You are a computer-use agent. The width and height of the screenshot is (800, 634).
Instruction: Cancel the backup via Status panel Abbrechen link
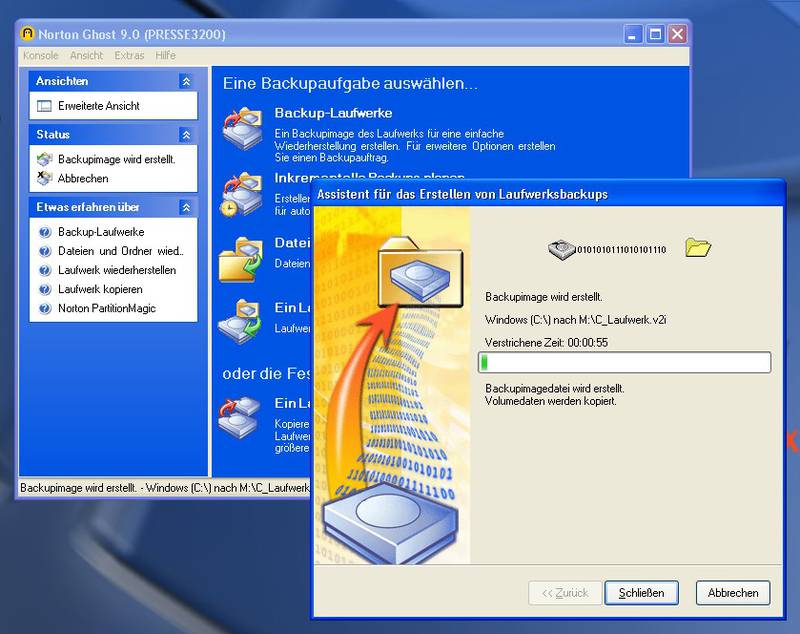(x=83, y=179)
